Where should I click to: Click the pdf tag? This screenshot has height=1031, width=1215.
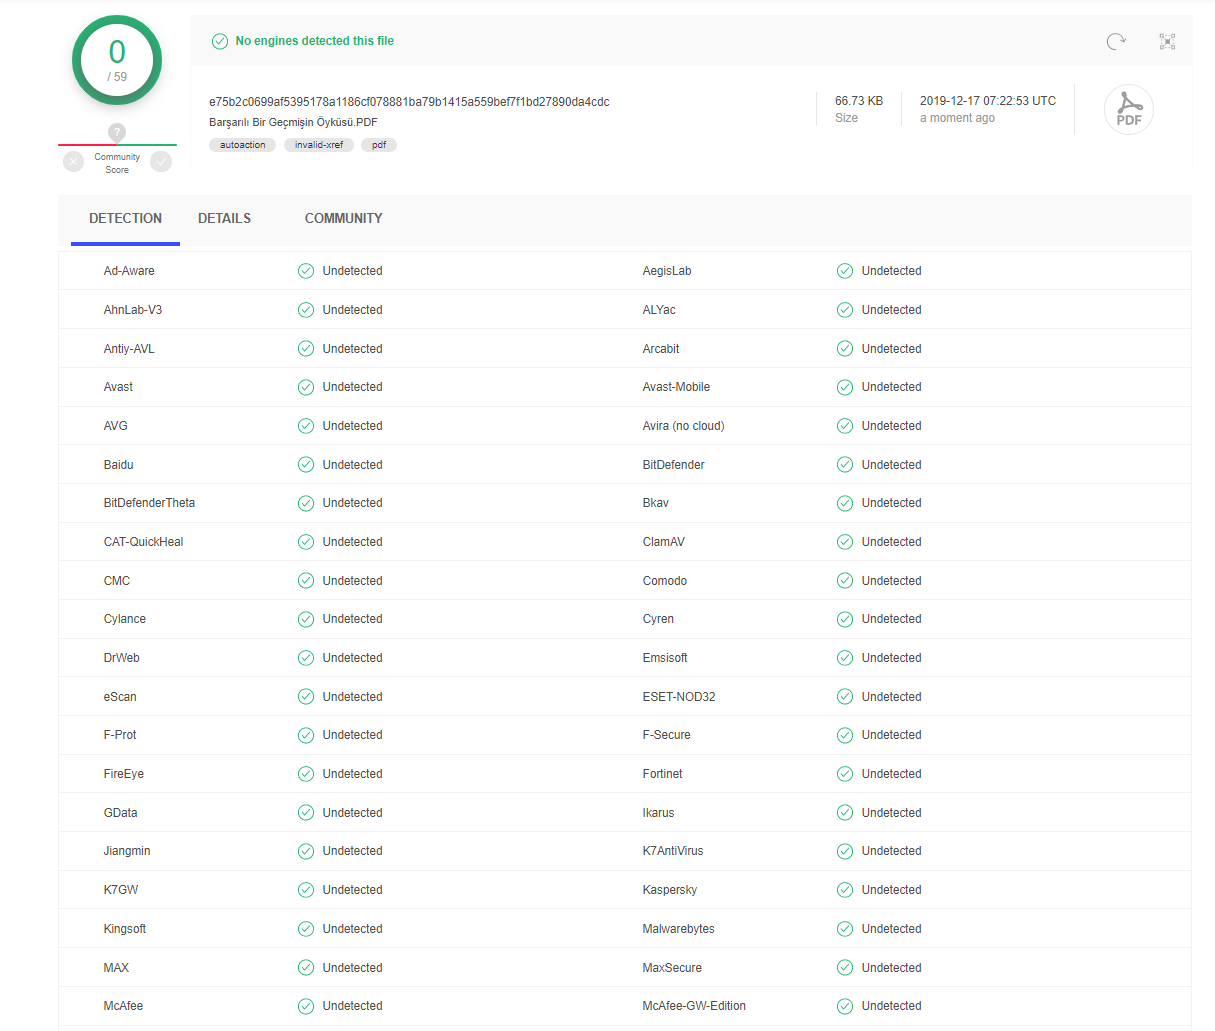click(x=379, y=145)
